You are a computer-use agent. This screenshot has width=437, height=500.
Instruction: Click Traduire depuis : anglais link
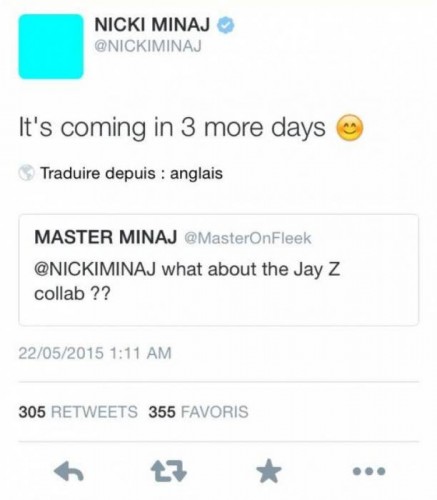(132, 173)
